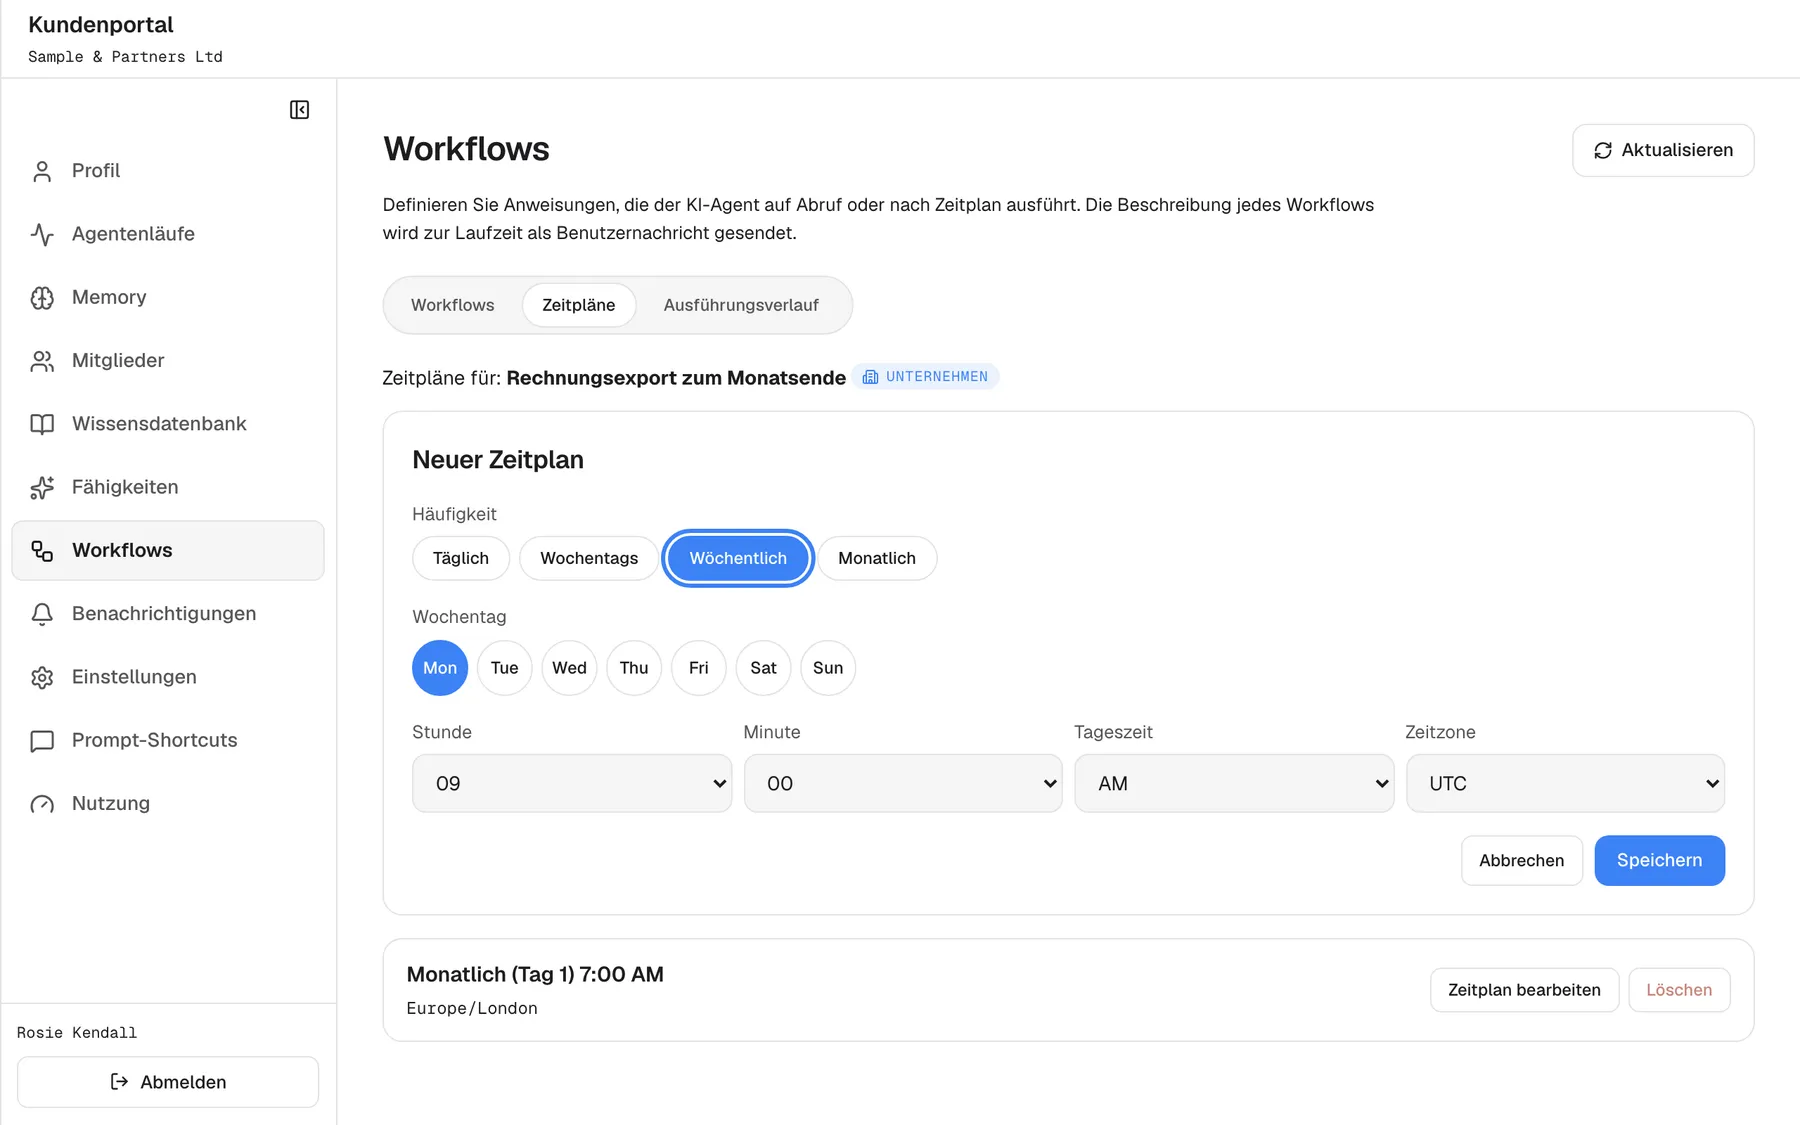The width and height of the screenshot is (1800, 1125).
Task: Switch to the Zeitpläne tab
Action: click(x=579, y=305)
